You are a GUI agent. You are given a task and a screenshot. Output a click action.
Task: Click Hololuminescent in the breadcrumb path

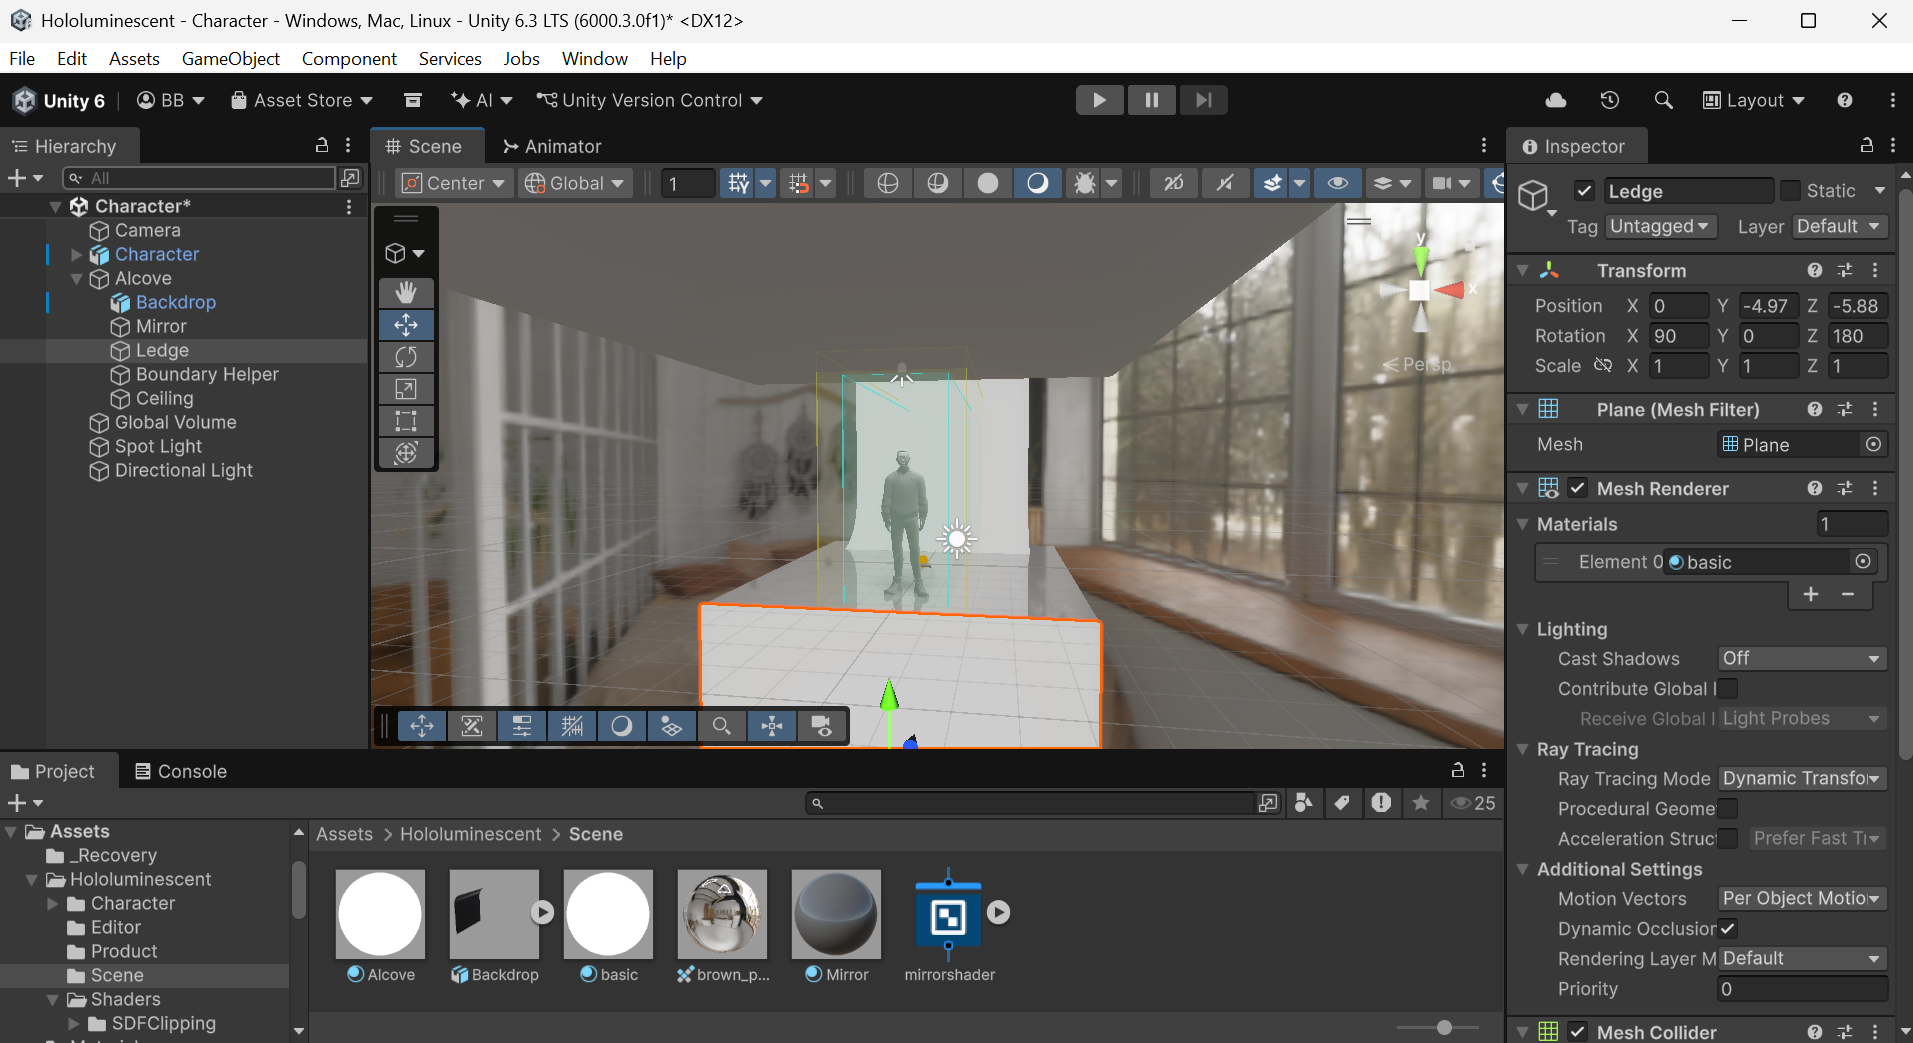click(470, 834)
